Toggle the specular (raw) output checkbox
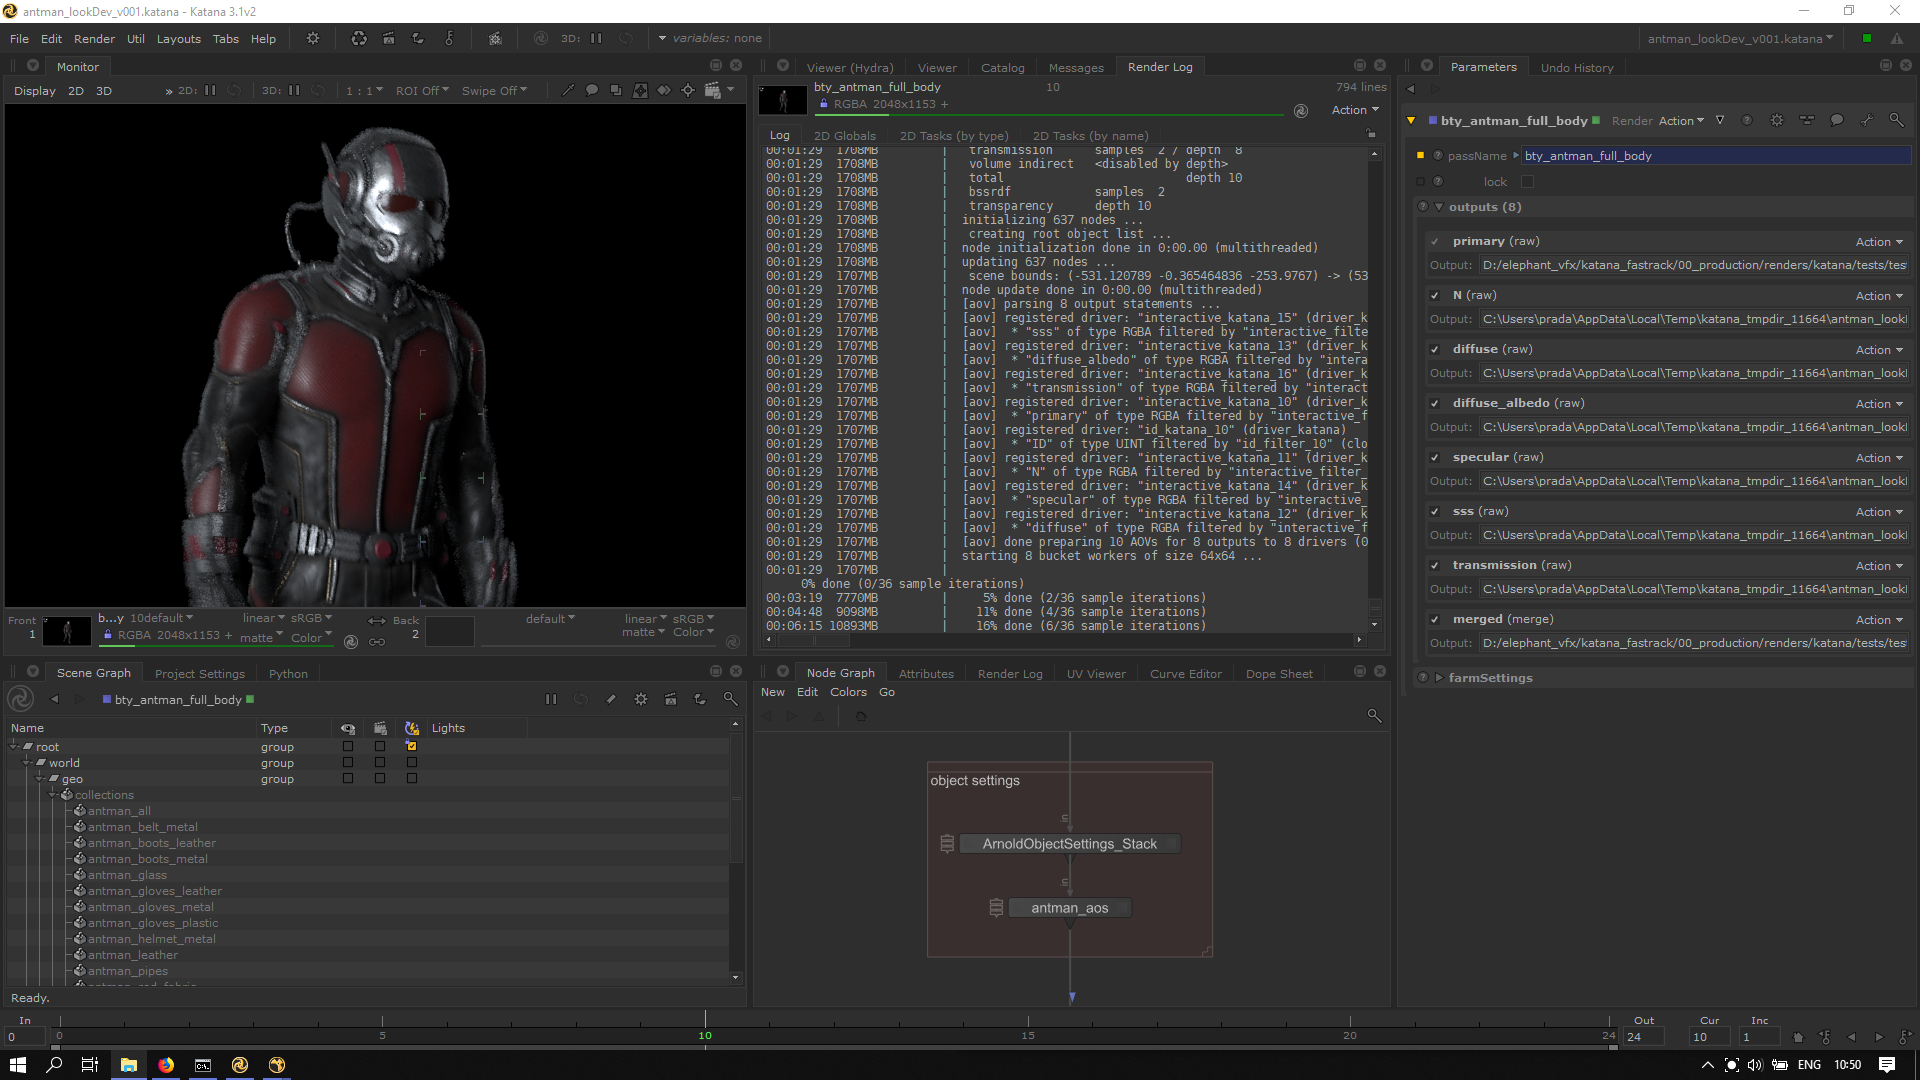The width and height of the screenshot is (1920, 1080). (1435, 457)
